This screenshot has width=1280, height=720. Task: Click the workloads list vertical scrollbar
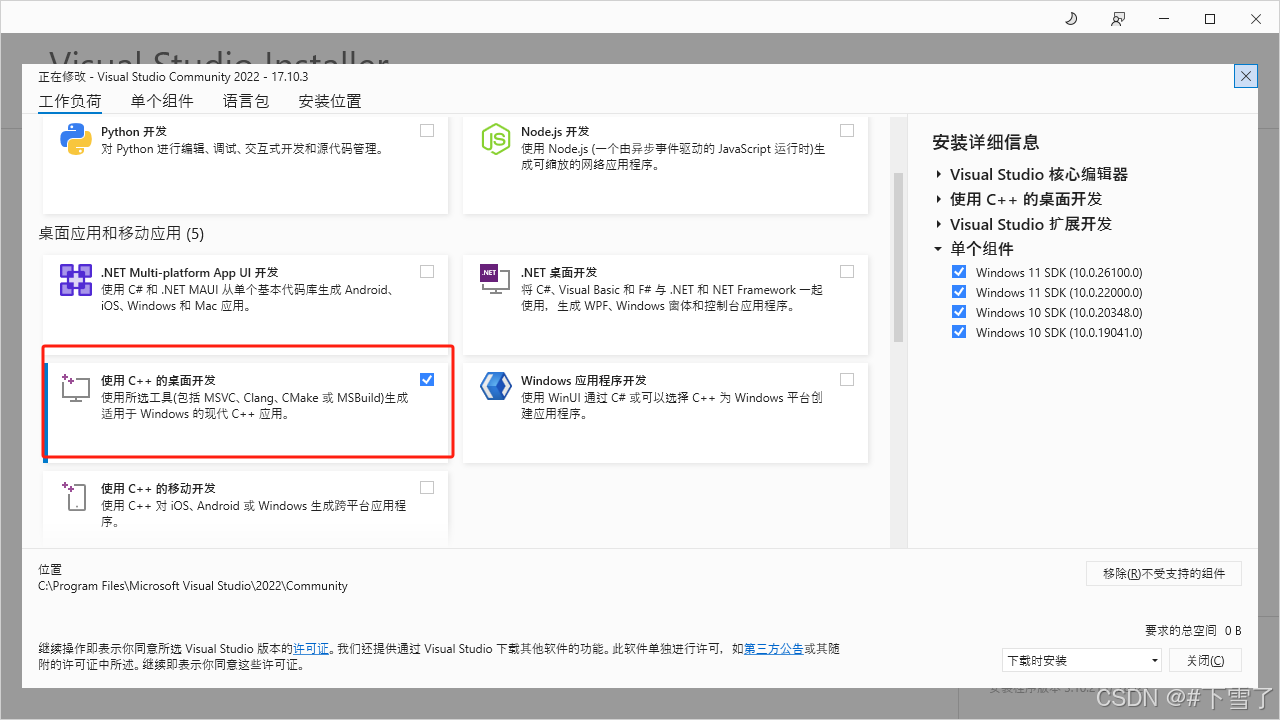click(898, 257)
